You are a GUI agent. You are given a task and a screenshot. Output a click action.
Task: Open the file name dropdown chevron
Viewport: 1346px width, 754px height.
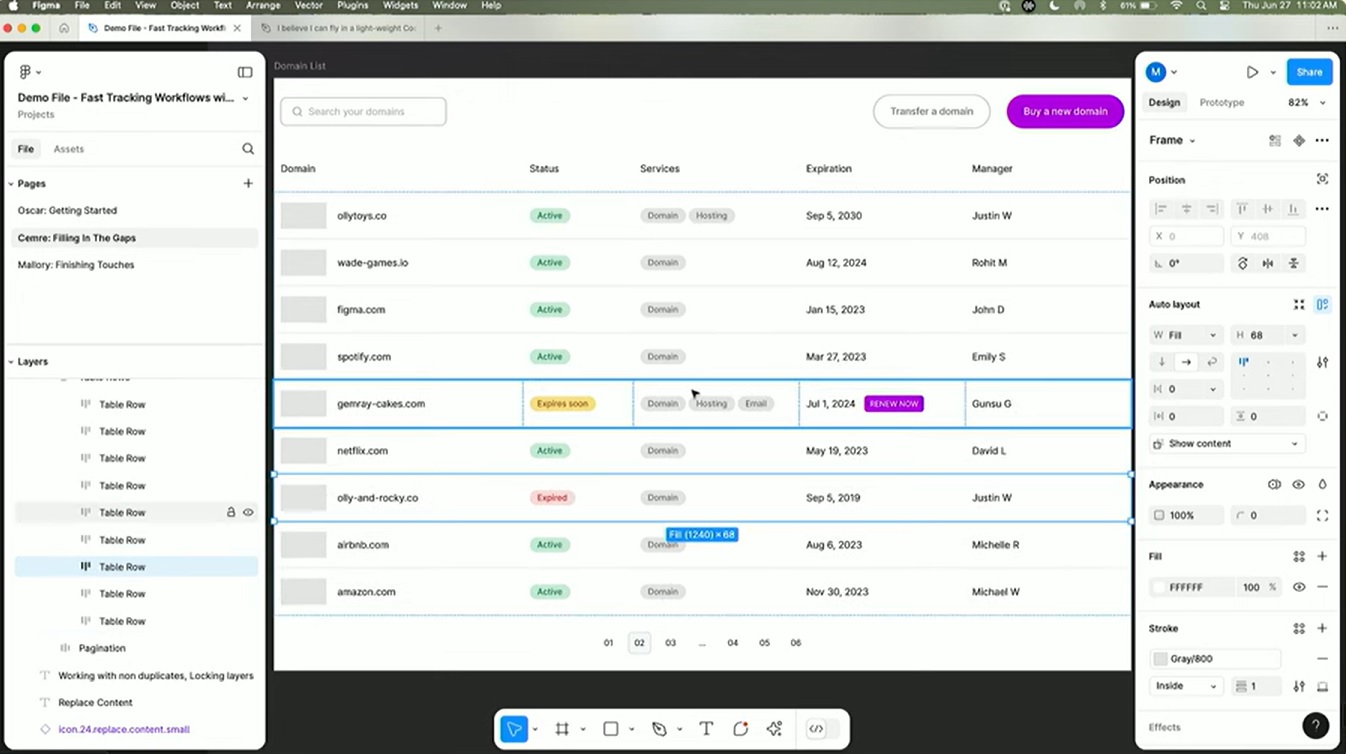246,98
